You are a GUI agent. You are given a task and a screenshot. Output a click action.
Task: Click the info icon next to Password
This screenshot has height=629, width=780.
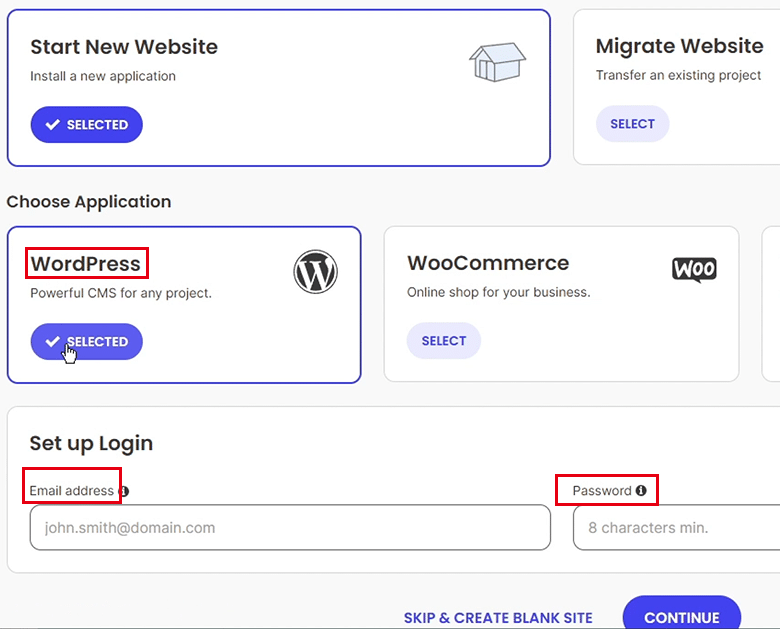point(641,491)
